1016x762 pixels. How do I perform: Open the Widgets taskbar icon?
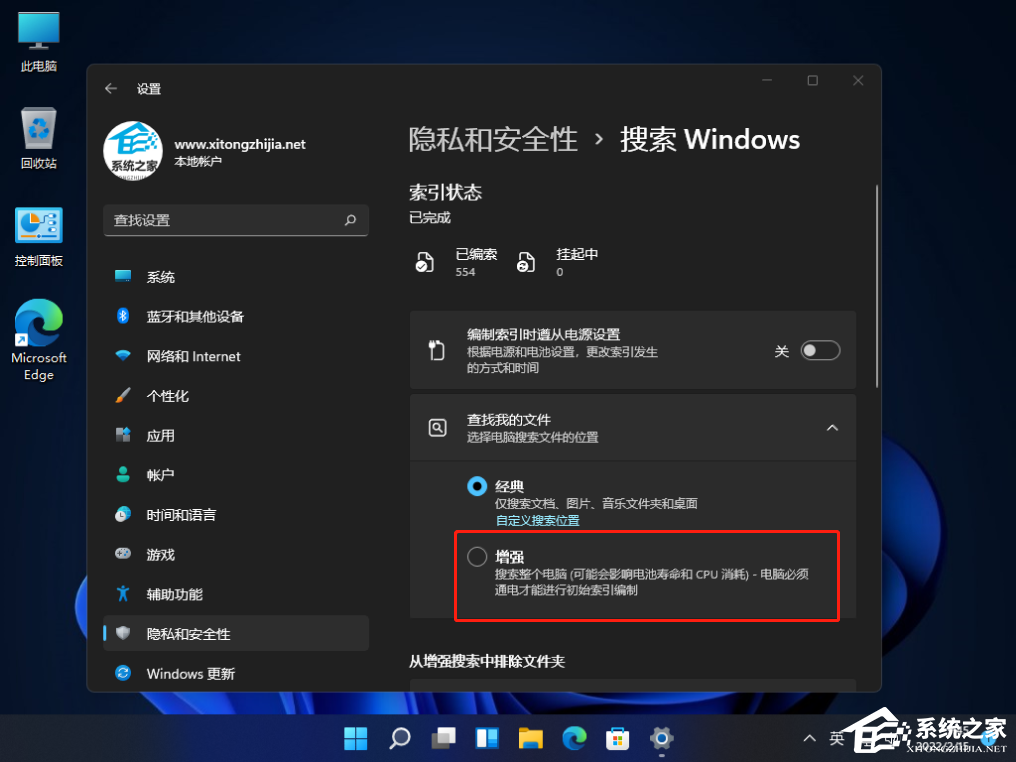point(487,738)
